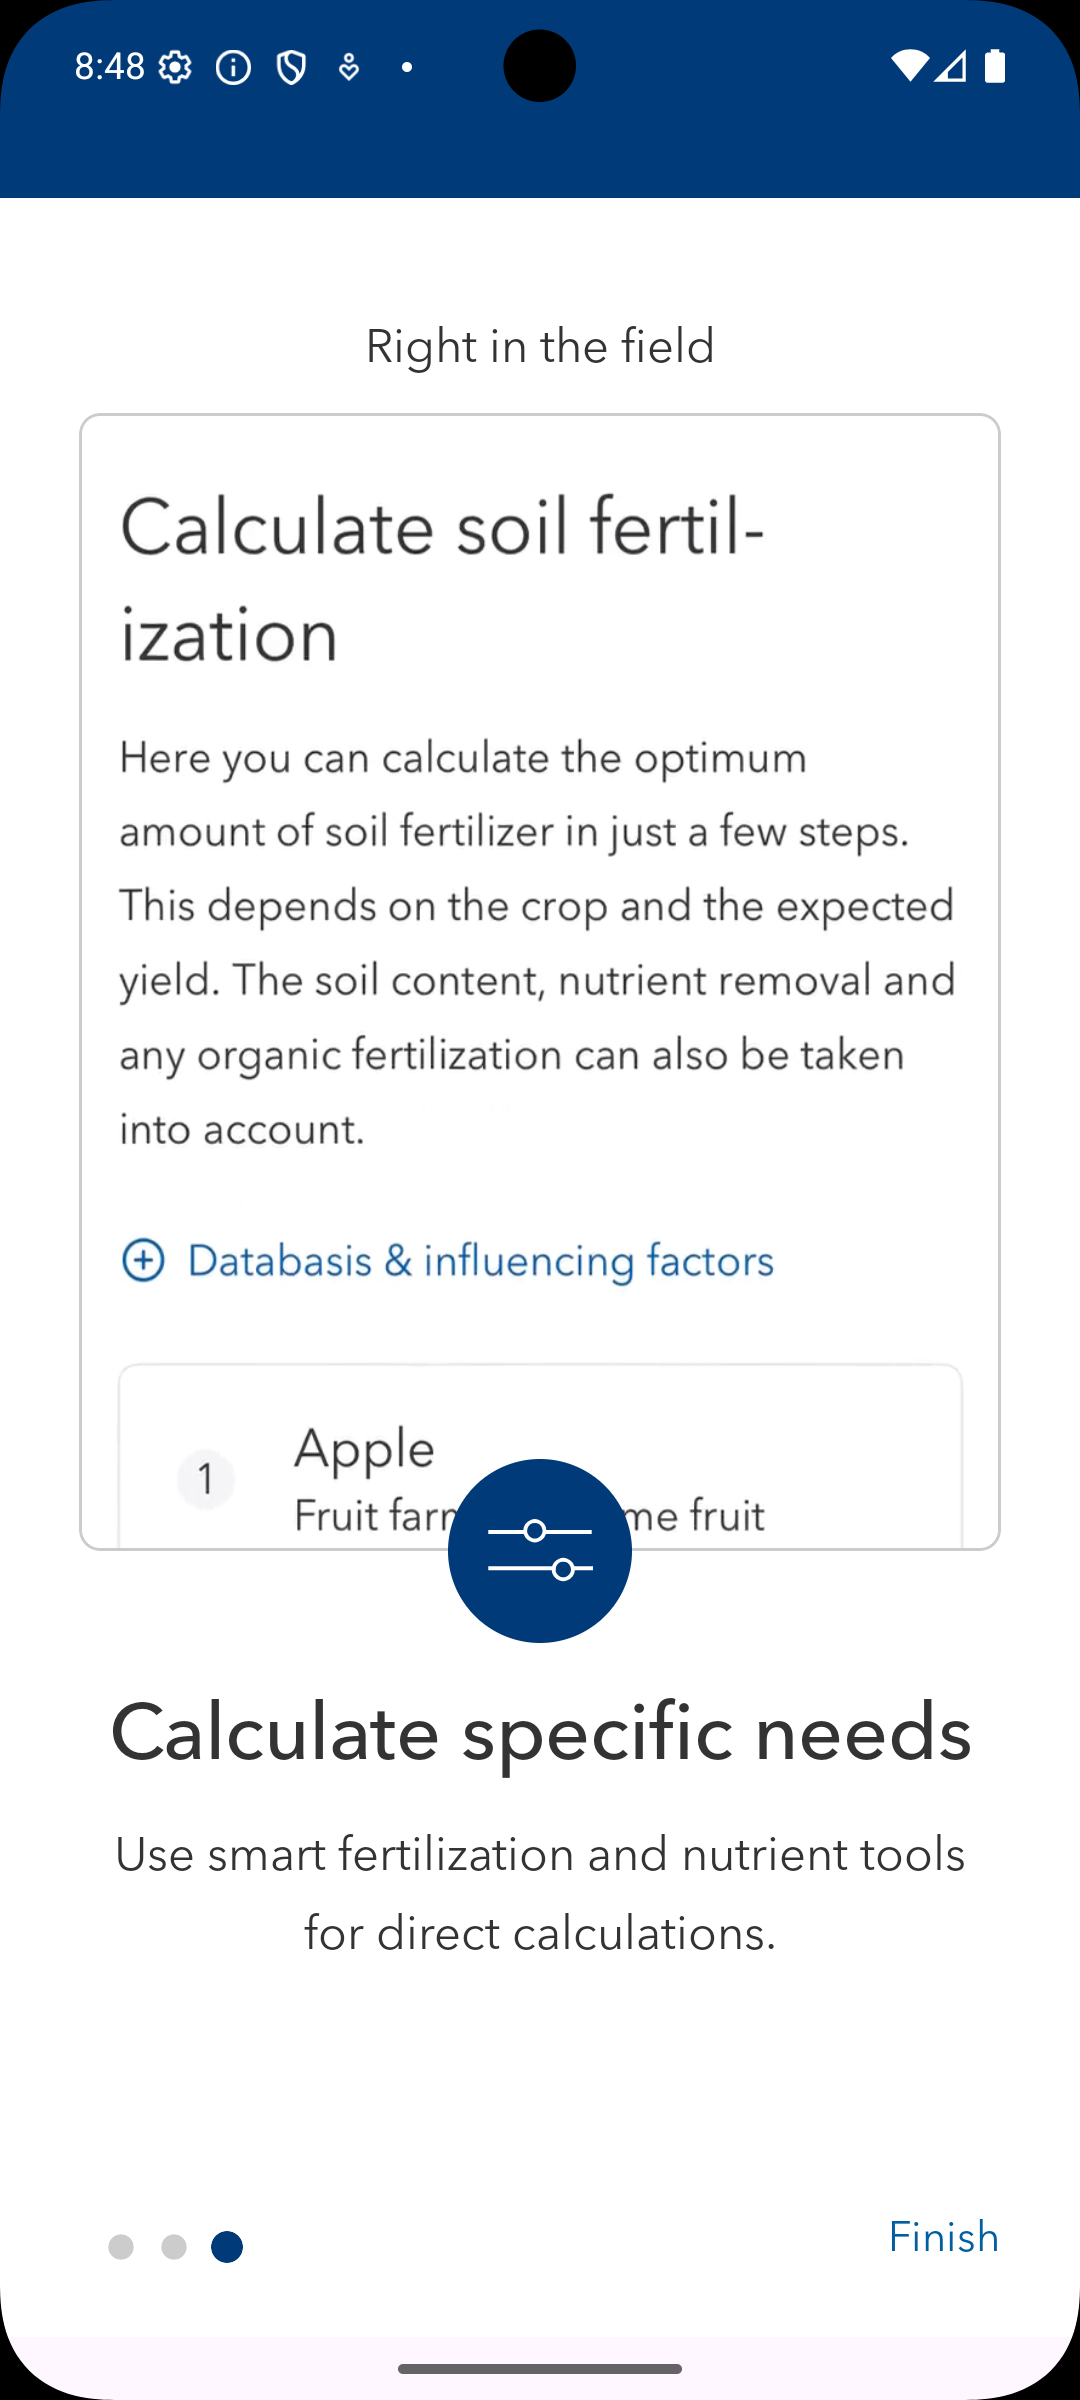This screenshot has height=2400, width=1080.
Task: Tap the blue sliders calculator icon
Action: click(540, 1550)
